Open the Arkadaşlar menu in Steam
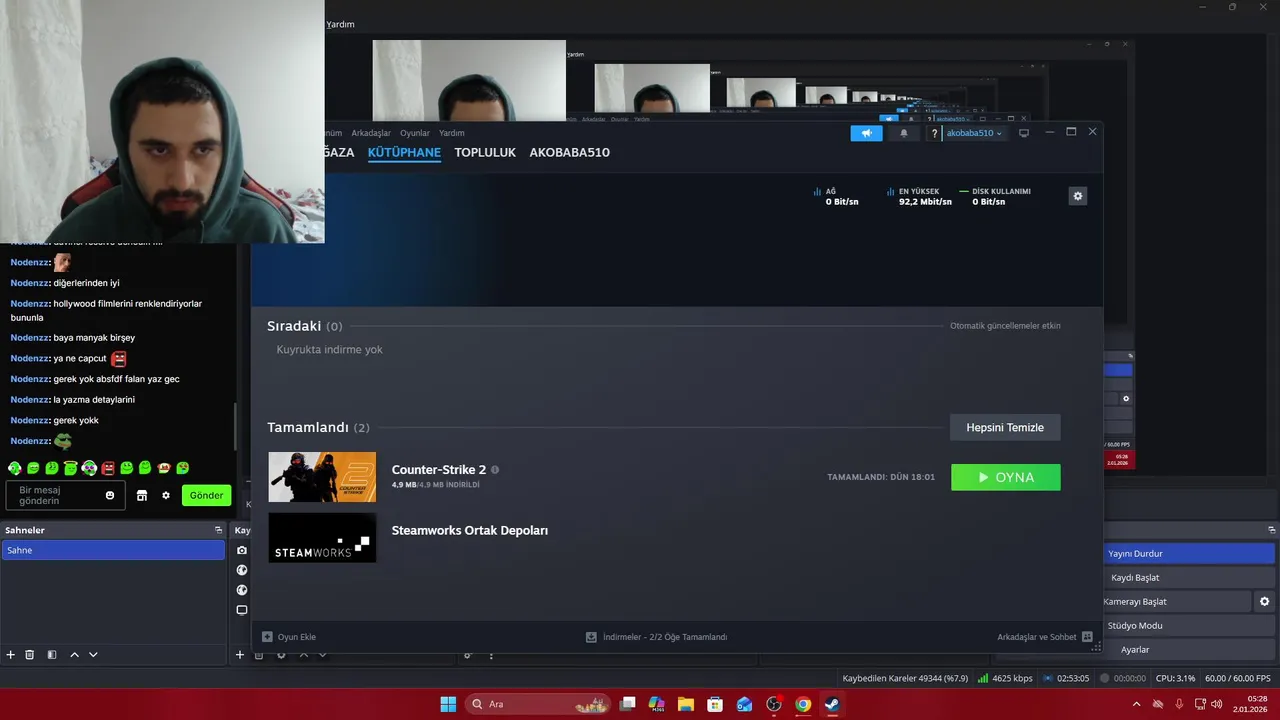 pyautogui.click(x=371, y=133)
